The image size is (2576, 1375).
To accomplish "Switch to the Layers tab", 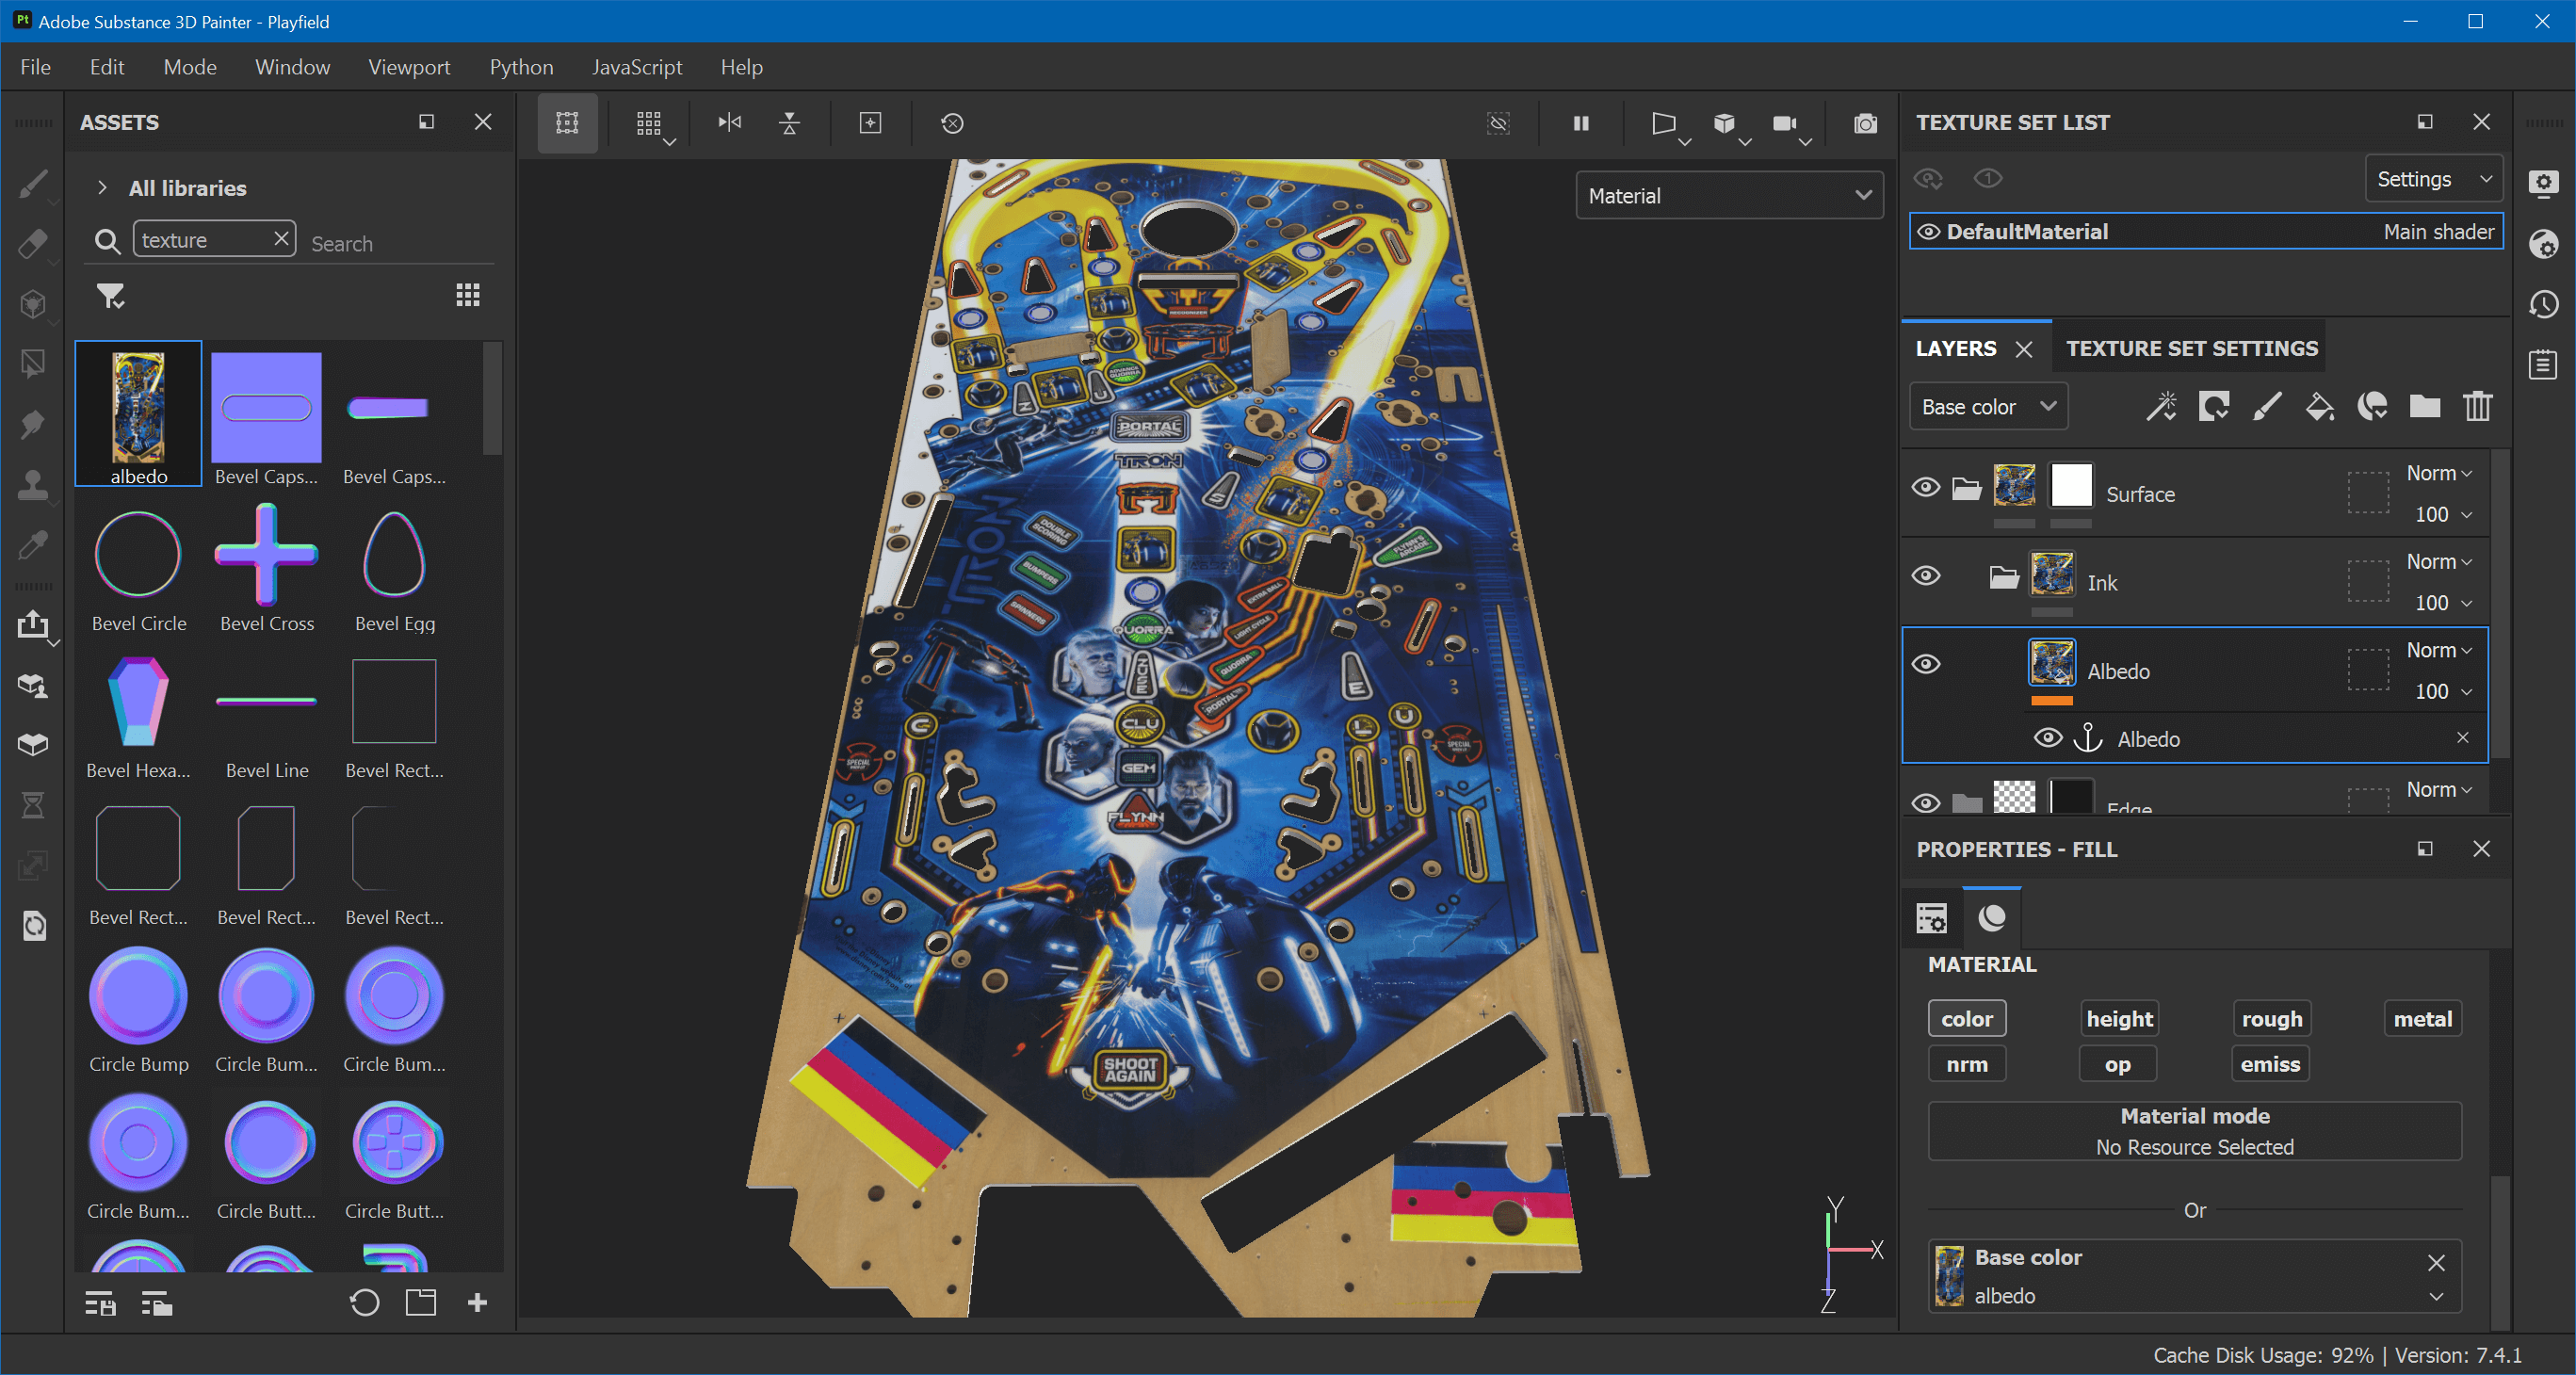I will [x=1956, y=348].
